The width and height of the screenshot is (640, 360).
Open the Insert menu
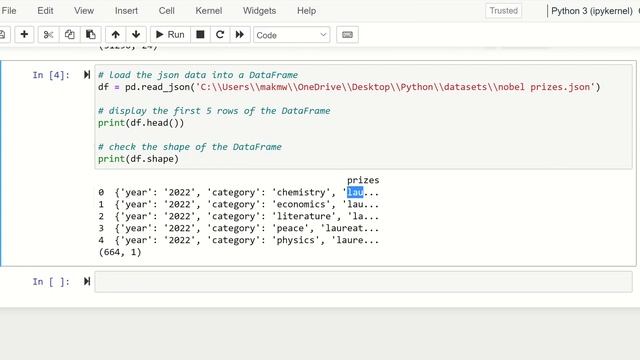126,11
